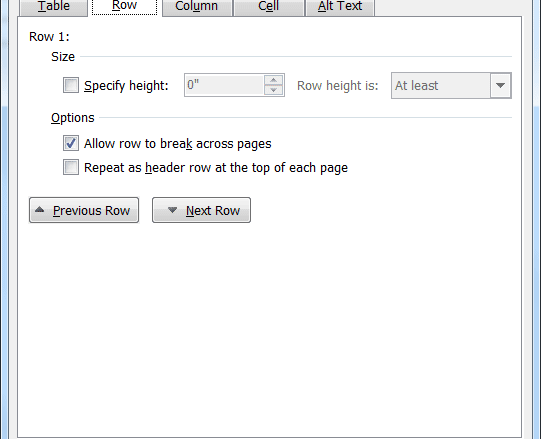This screenshot has height=439, width=541.
Task: Click the down triangle icon on Next Row
Action: click(x=172, y=209)
